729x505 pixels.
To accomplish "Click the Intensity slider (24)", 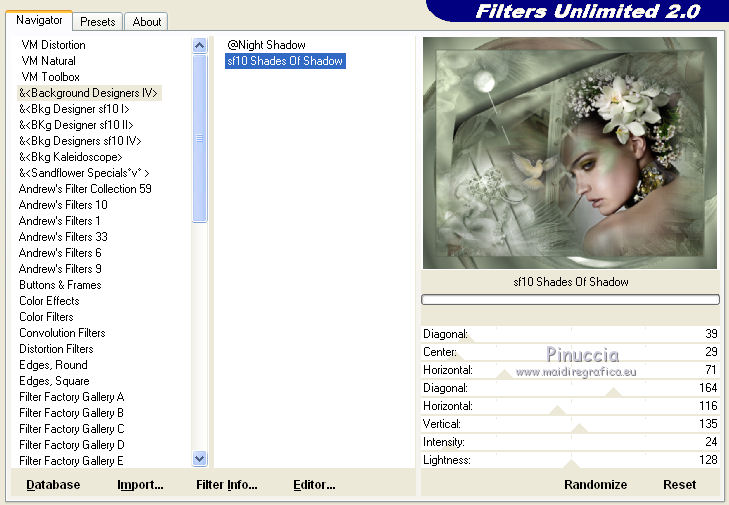I will coord(570,442).
